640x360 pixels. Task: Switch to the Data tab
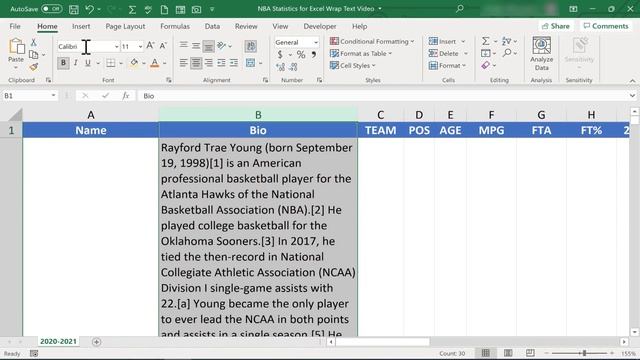tap(212, 26)
